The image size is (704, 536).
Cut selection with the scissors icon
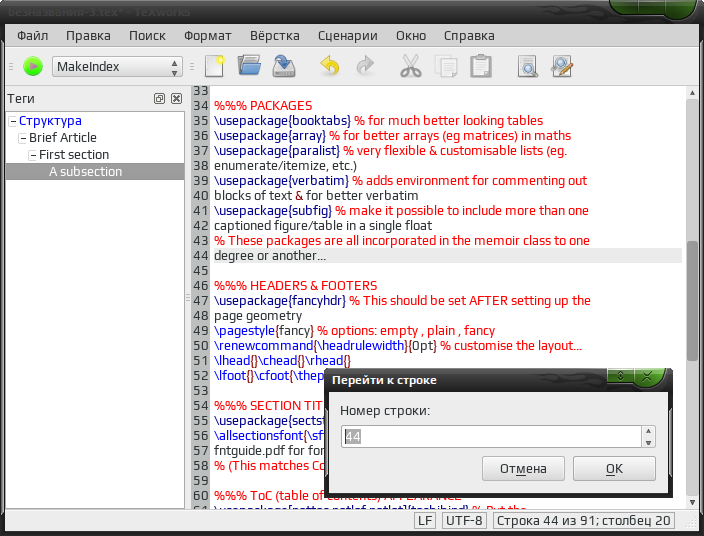coord(411,66)
